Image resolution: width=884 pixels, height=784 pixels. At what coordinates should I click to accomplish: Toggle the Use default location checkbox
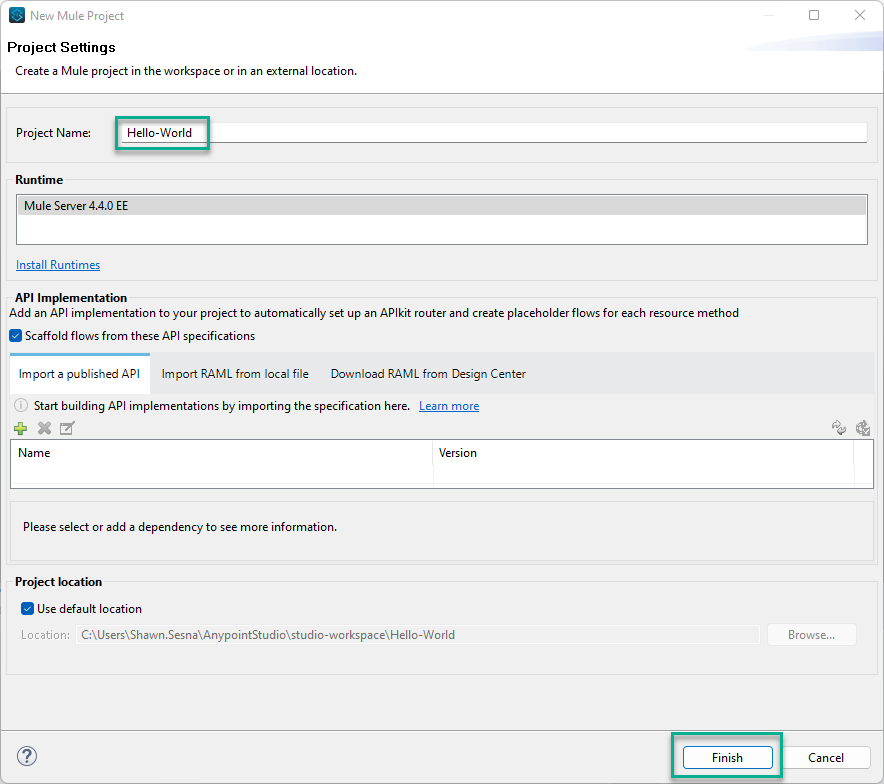pyautogui.click(x=28, y=608)
